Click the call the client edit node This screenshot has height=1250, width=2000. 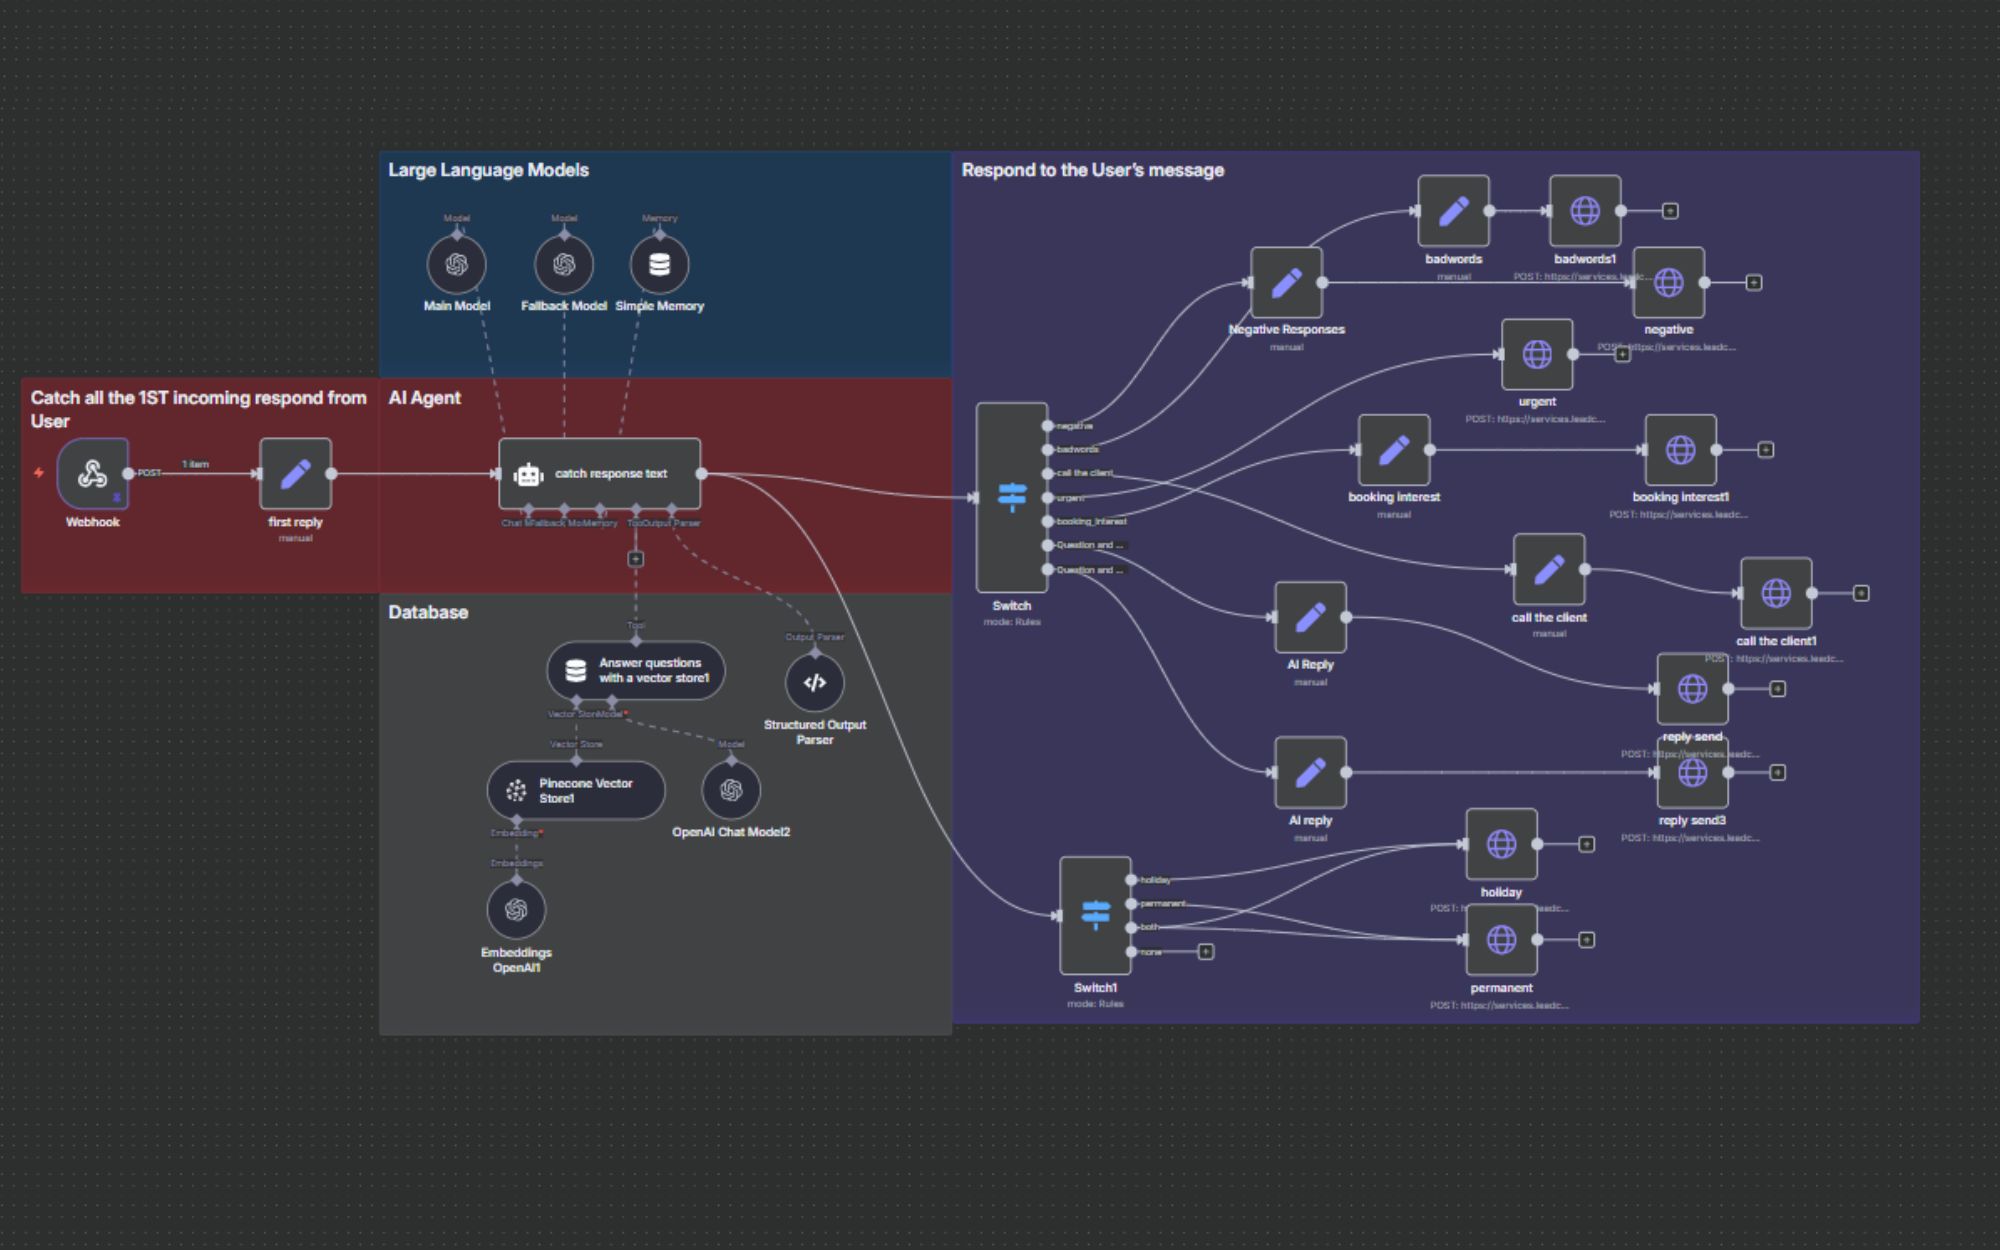click(x=1549, y=570)
